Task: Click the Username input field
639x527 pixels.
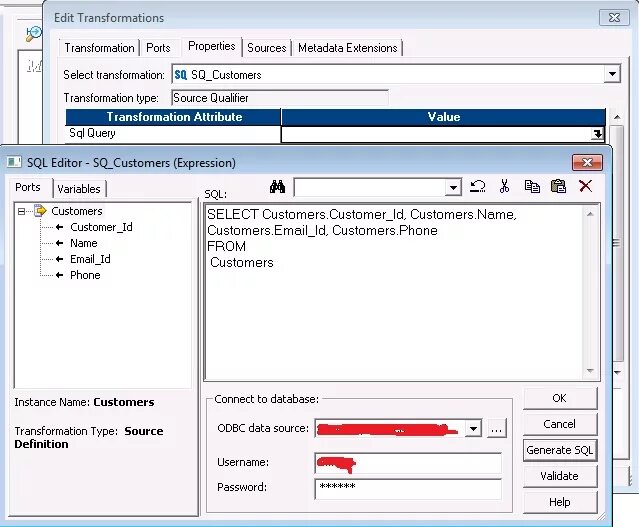Action: coord(408,463)
